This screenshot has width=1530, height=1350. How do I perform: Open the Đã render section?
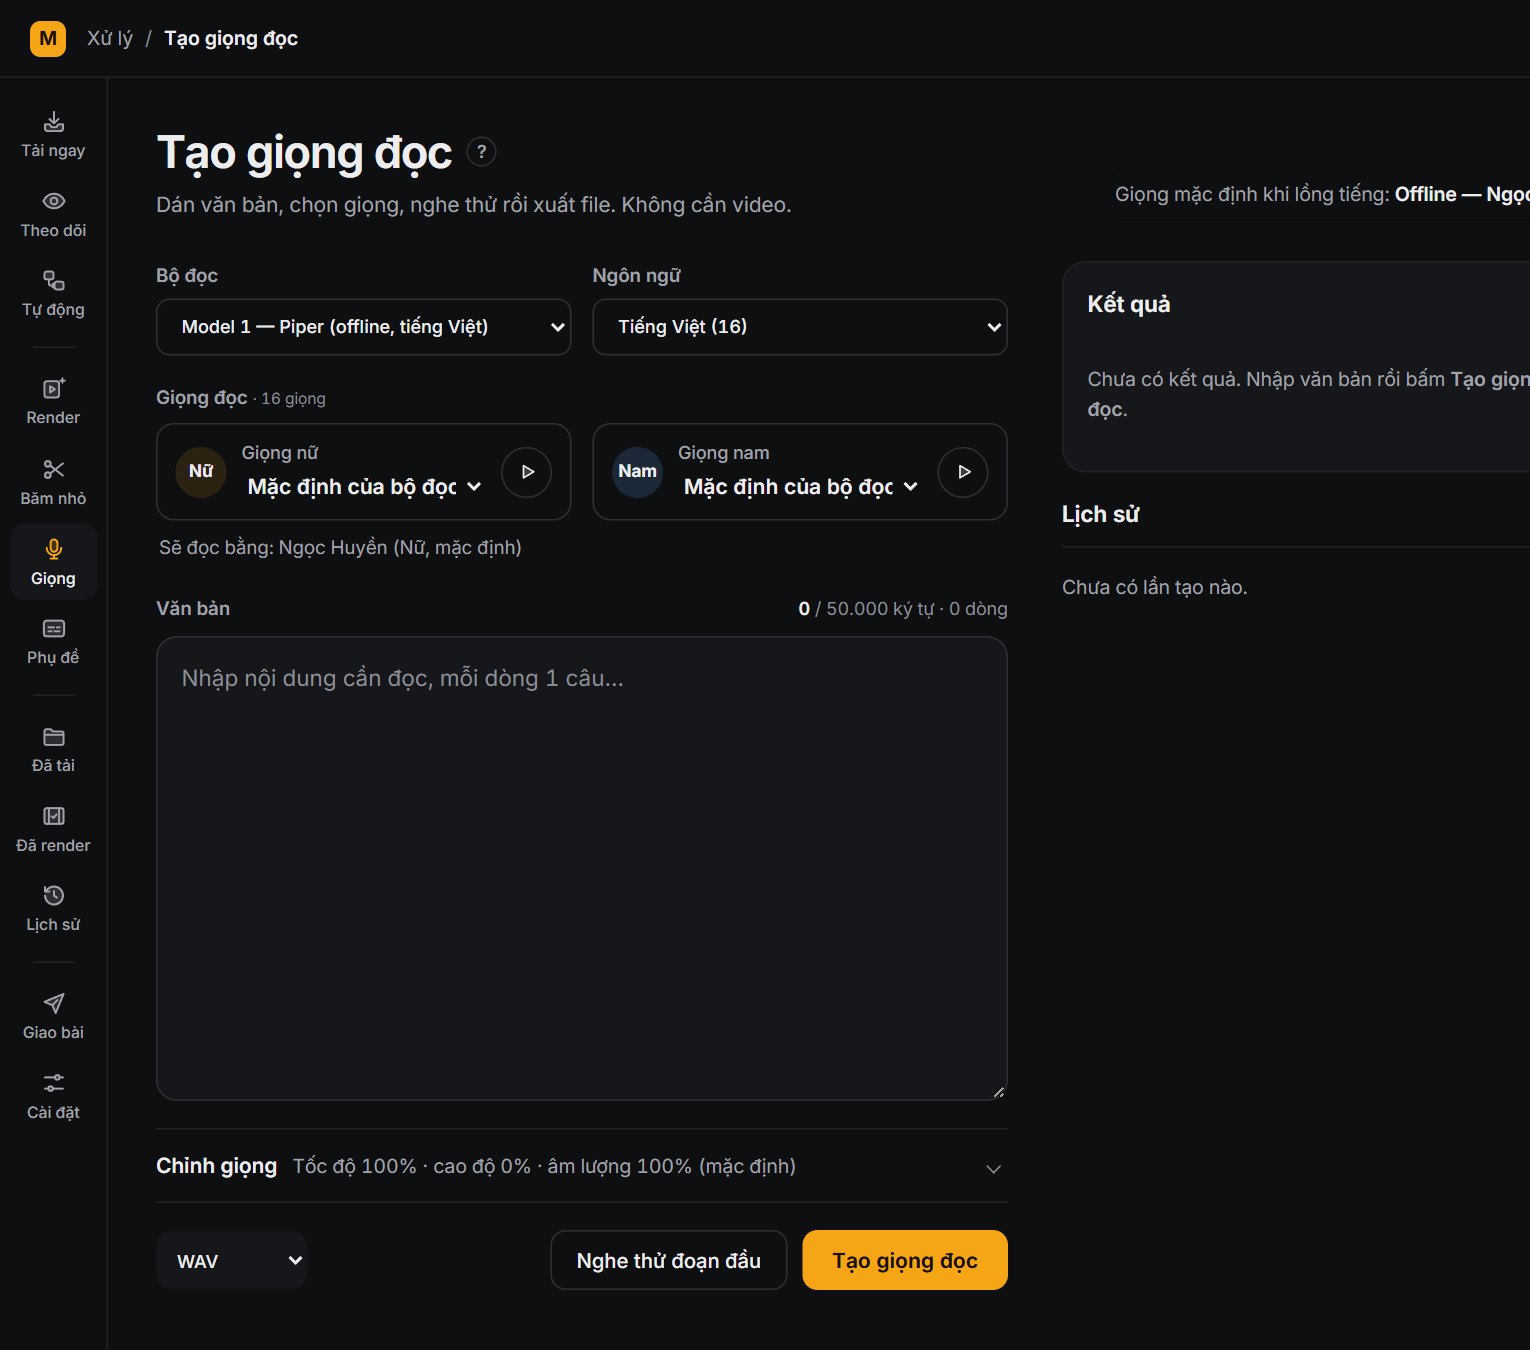point(53,829)
